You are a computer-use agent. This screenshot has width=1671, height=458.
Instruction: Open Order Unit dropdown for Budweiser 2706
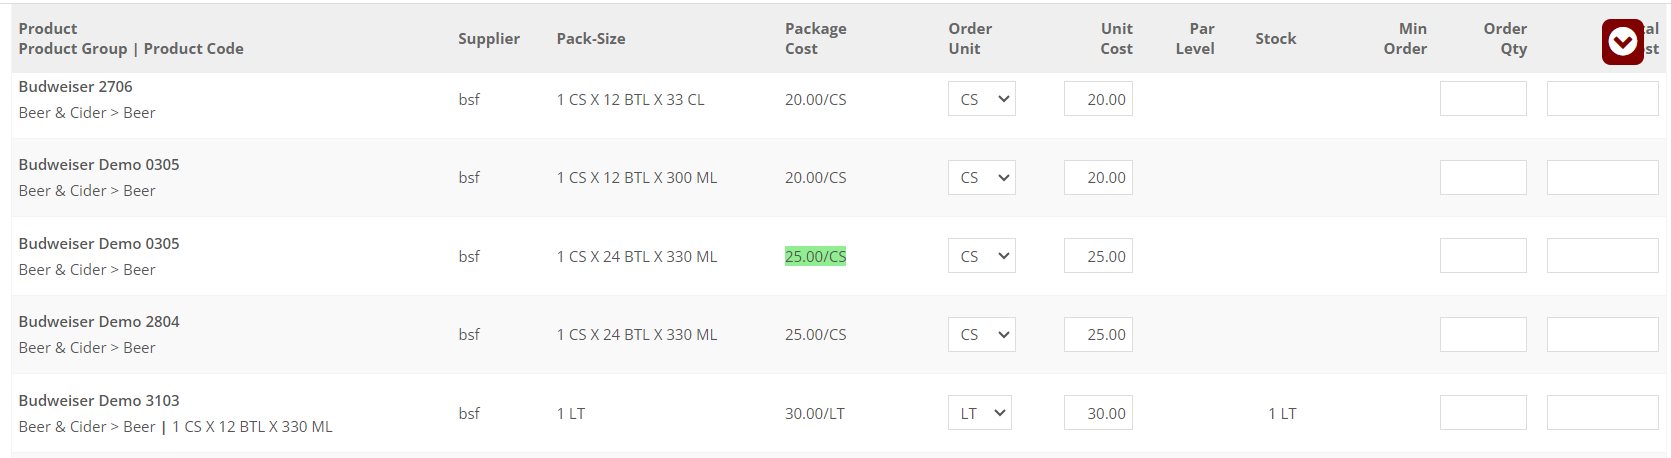[x=981, y=99]
